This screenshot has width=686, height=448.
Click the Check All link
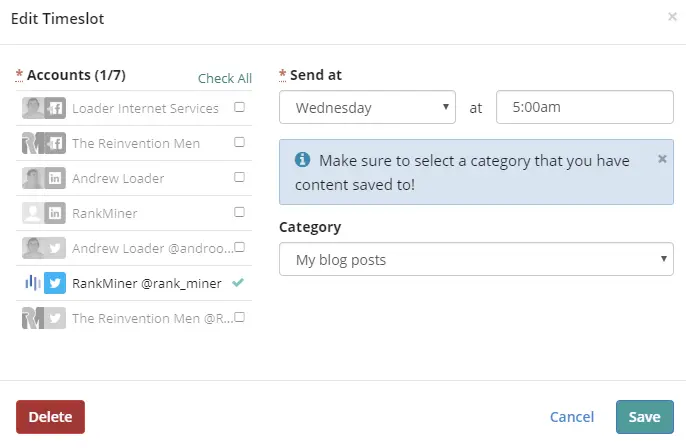pos(225,79)
